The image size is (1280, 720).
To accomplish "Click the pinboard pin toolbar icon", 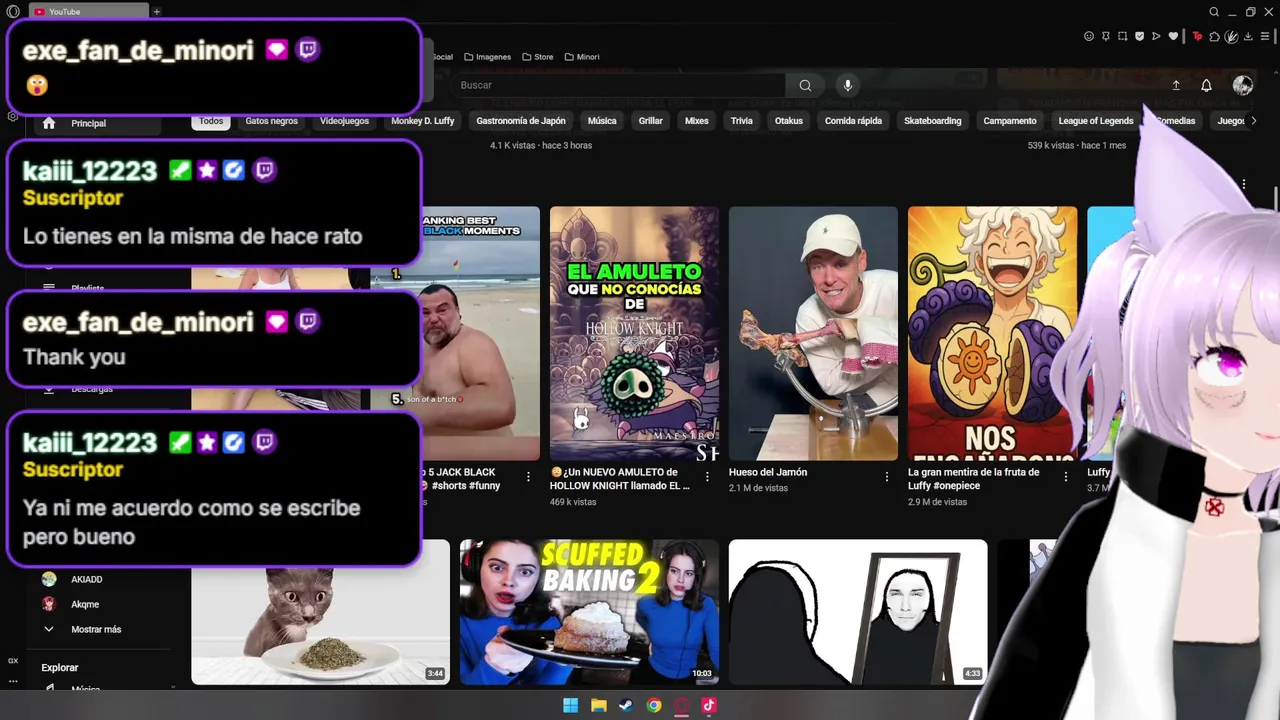I will pos(1106,36).
